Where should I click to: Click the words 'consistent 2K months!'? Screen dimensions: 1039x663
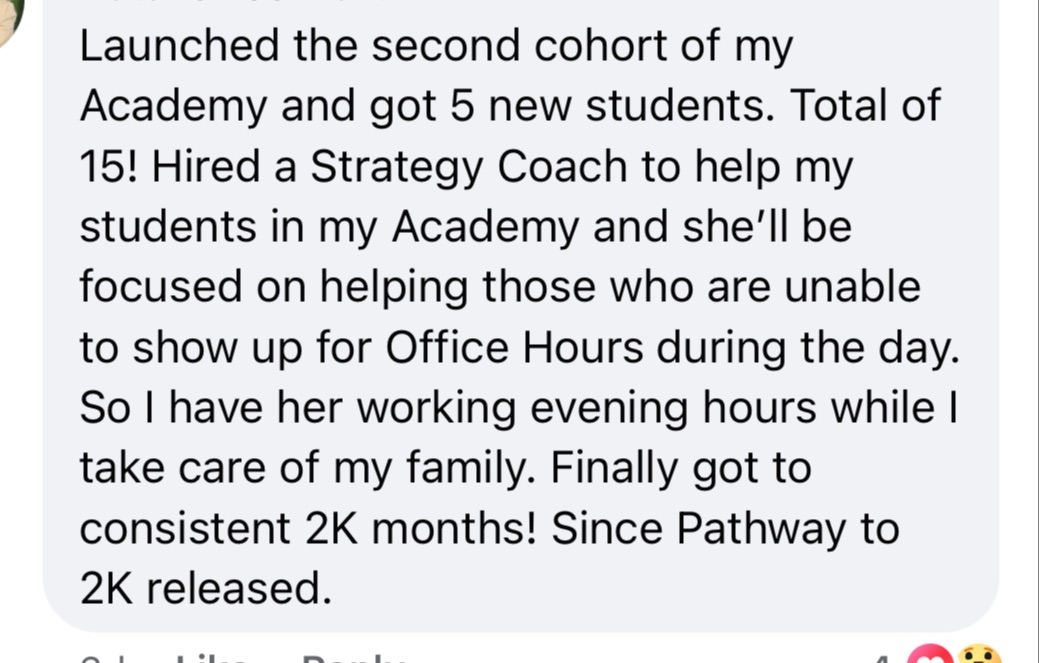tap(307, 529)
